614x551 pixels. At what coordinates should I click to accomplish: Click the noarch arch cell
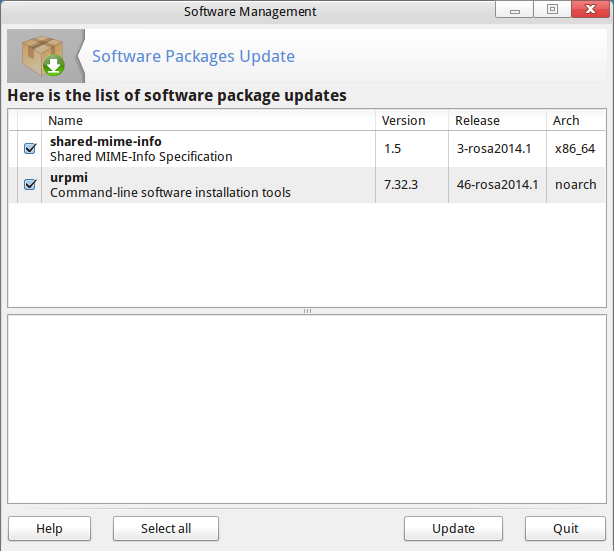pyautogui.click(x=576, y=184)
